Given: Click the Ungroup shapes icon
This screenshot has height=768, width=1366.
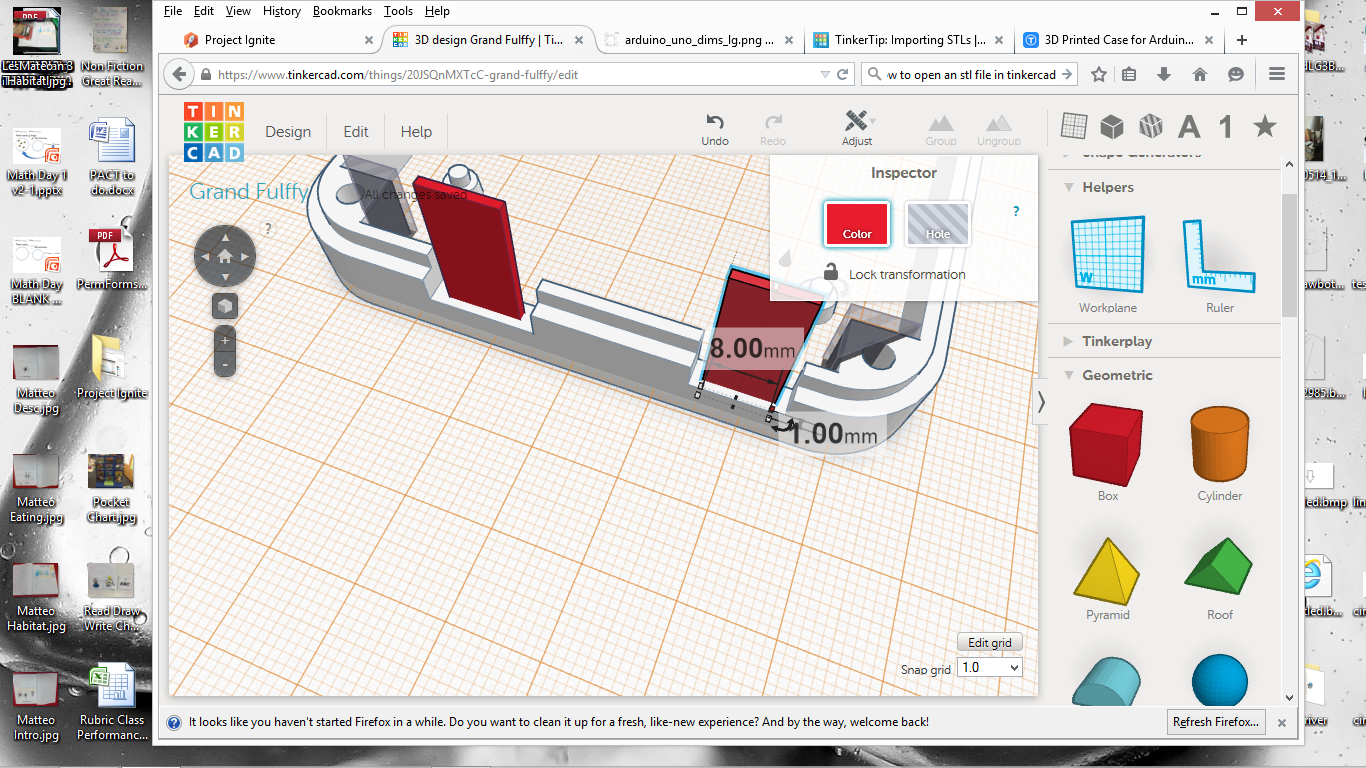Looking at the screenshot, I should (998, 123).
